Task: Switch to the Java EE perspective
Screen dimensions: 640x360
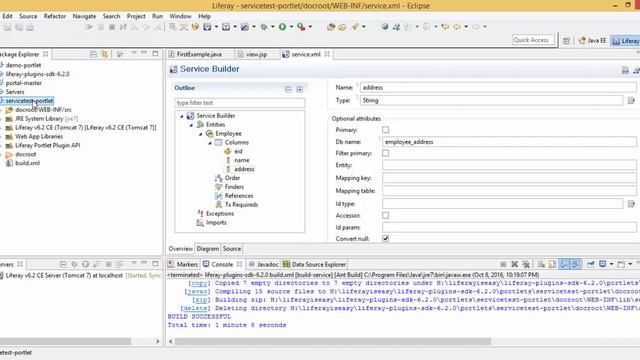Action: coord(593,40)
